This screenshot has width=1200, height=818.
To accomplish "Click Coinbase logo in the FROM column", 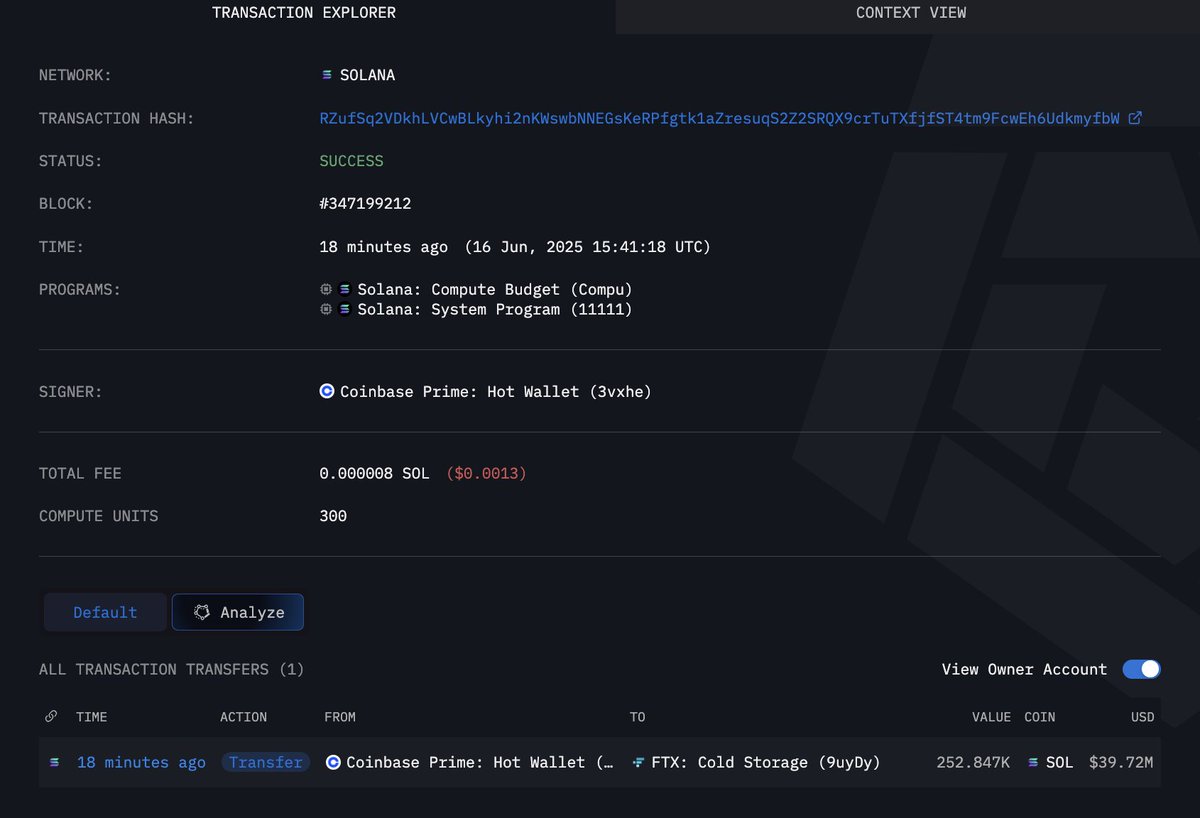I will [333, 762].
